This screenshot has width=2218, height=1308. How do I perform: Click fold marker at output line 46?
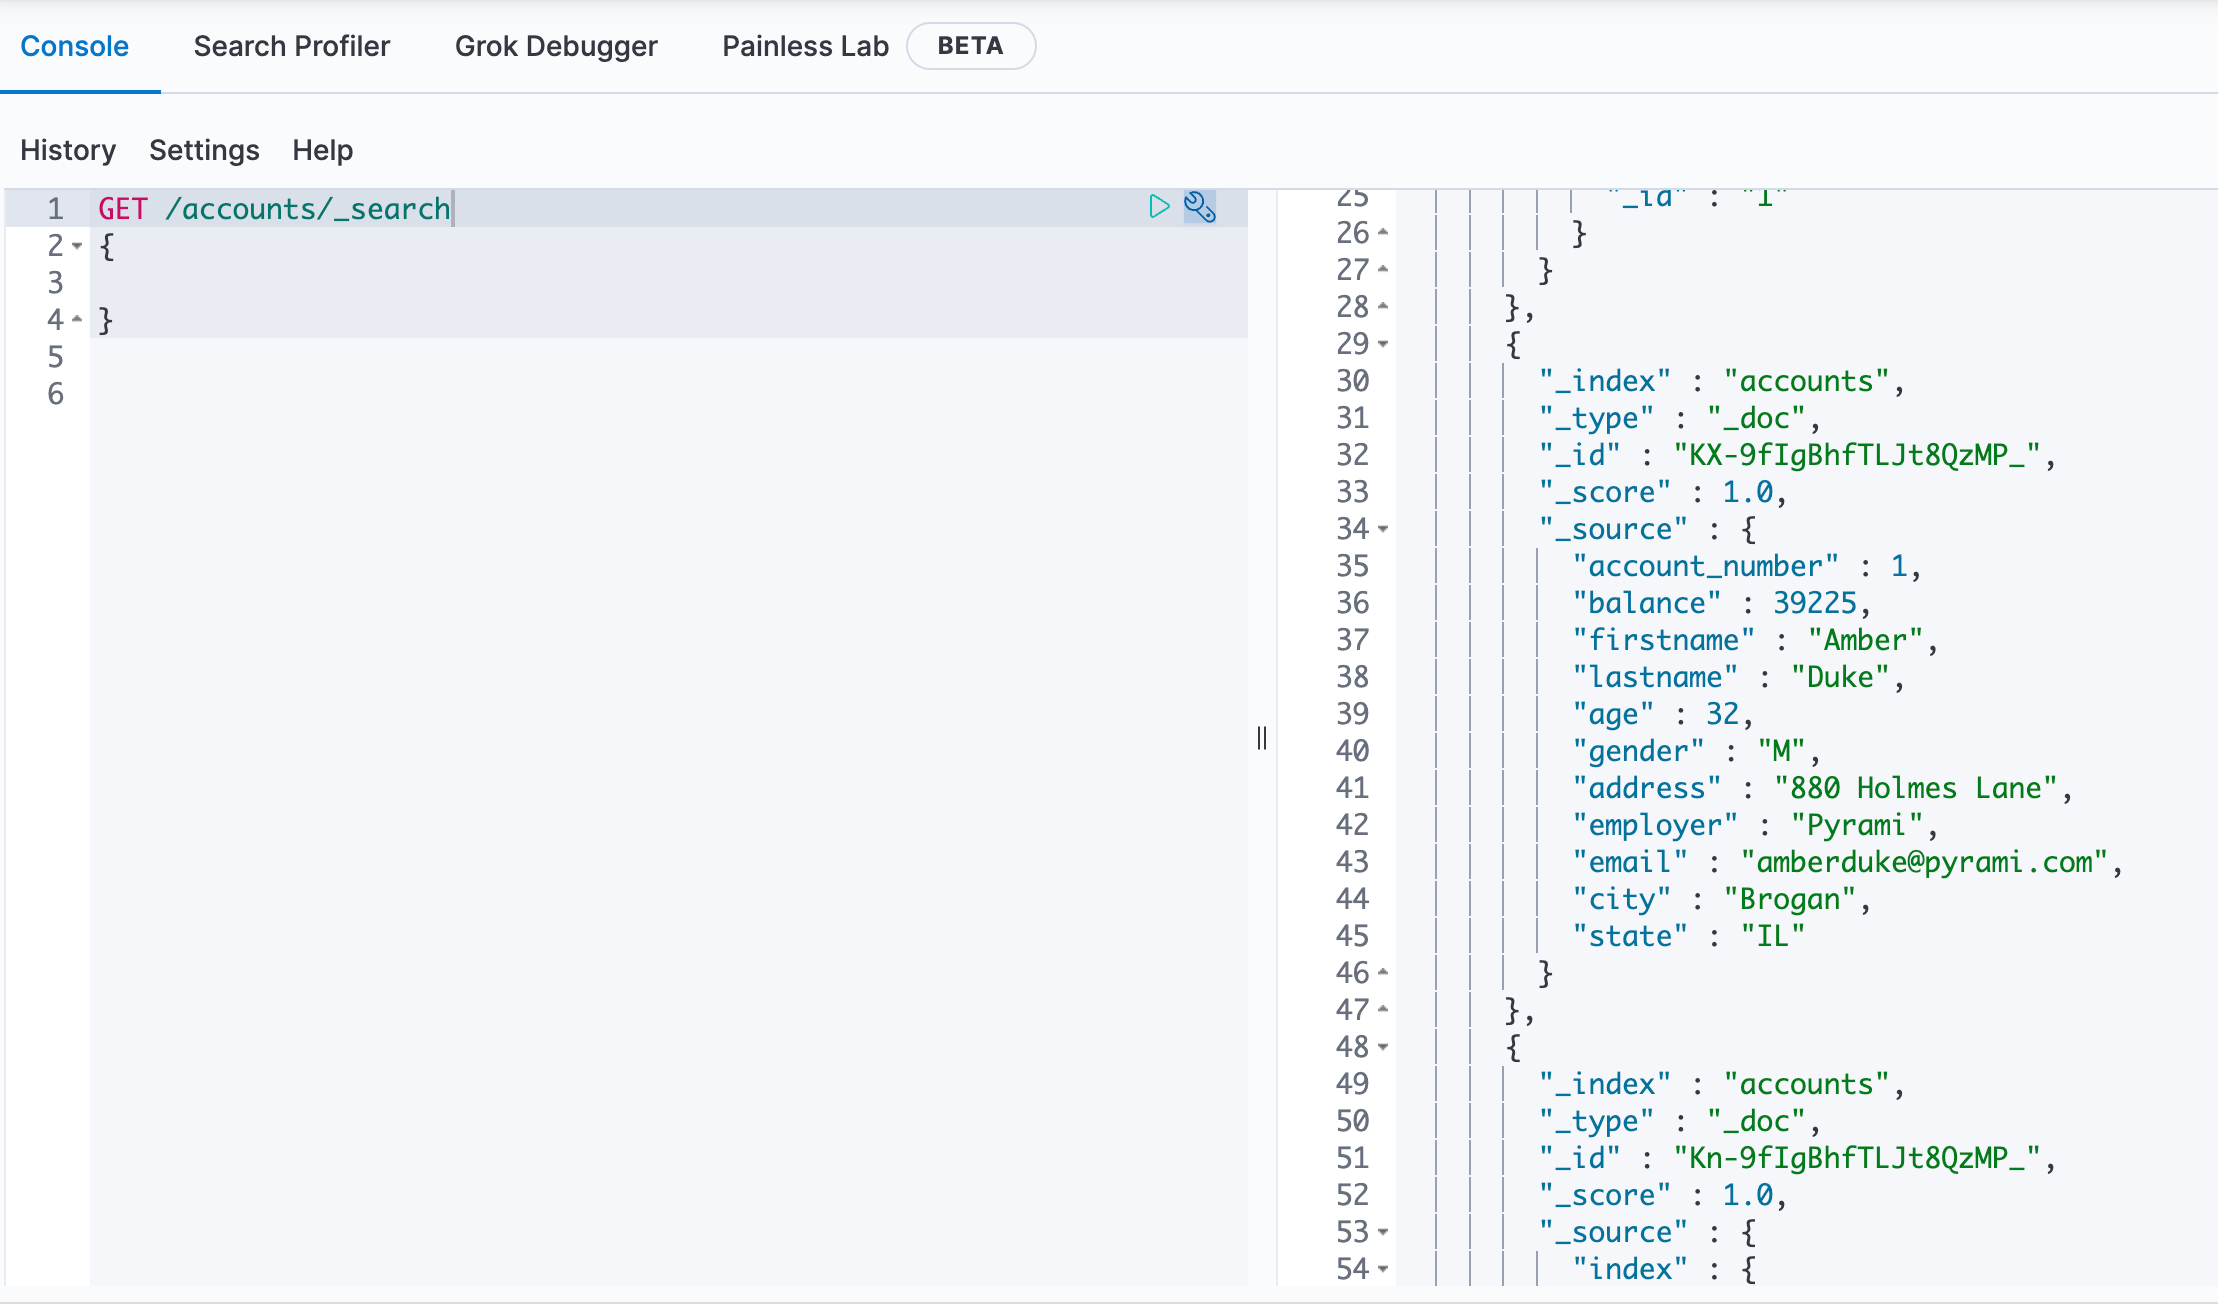[x=1383, y=972]
